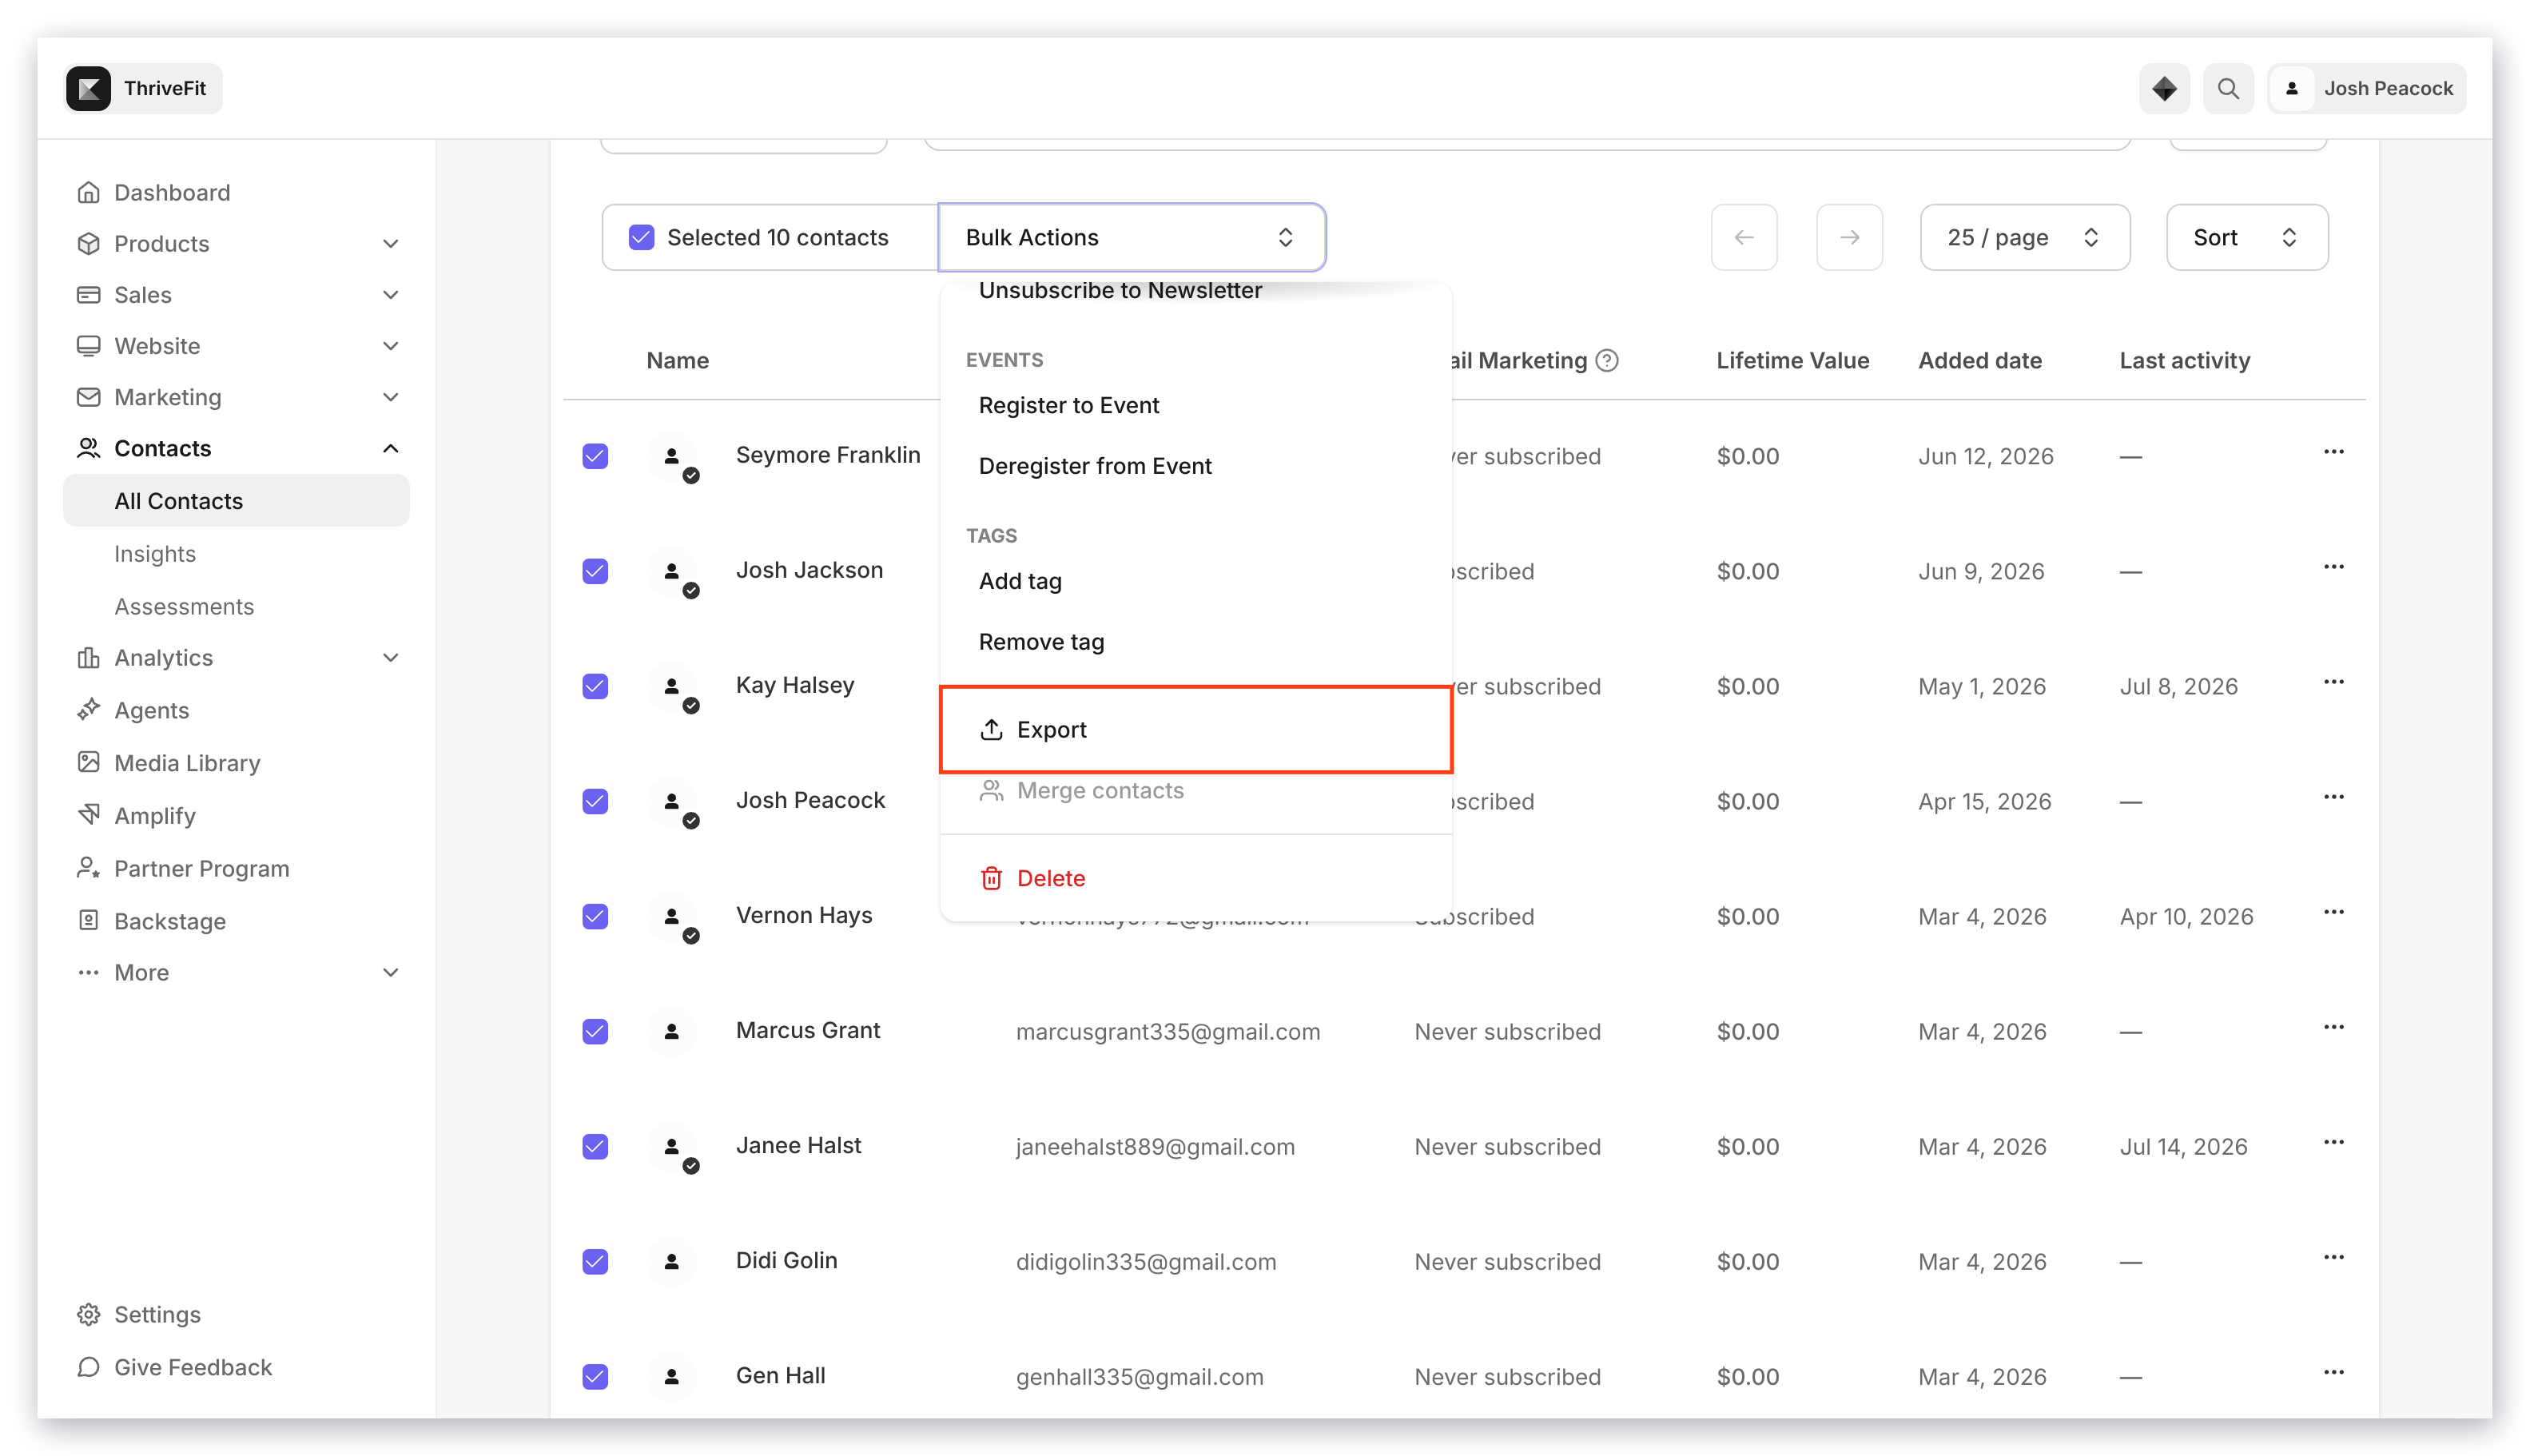The width and height of the screenshot is (2530, 1456).
Task: Uncheck Gen Hall's row checkbox
Action: (x=595, y=1376)
